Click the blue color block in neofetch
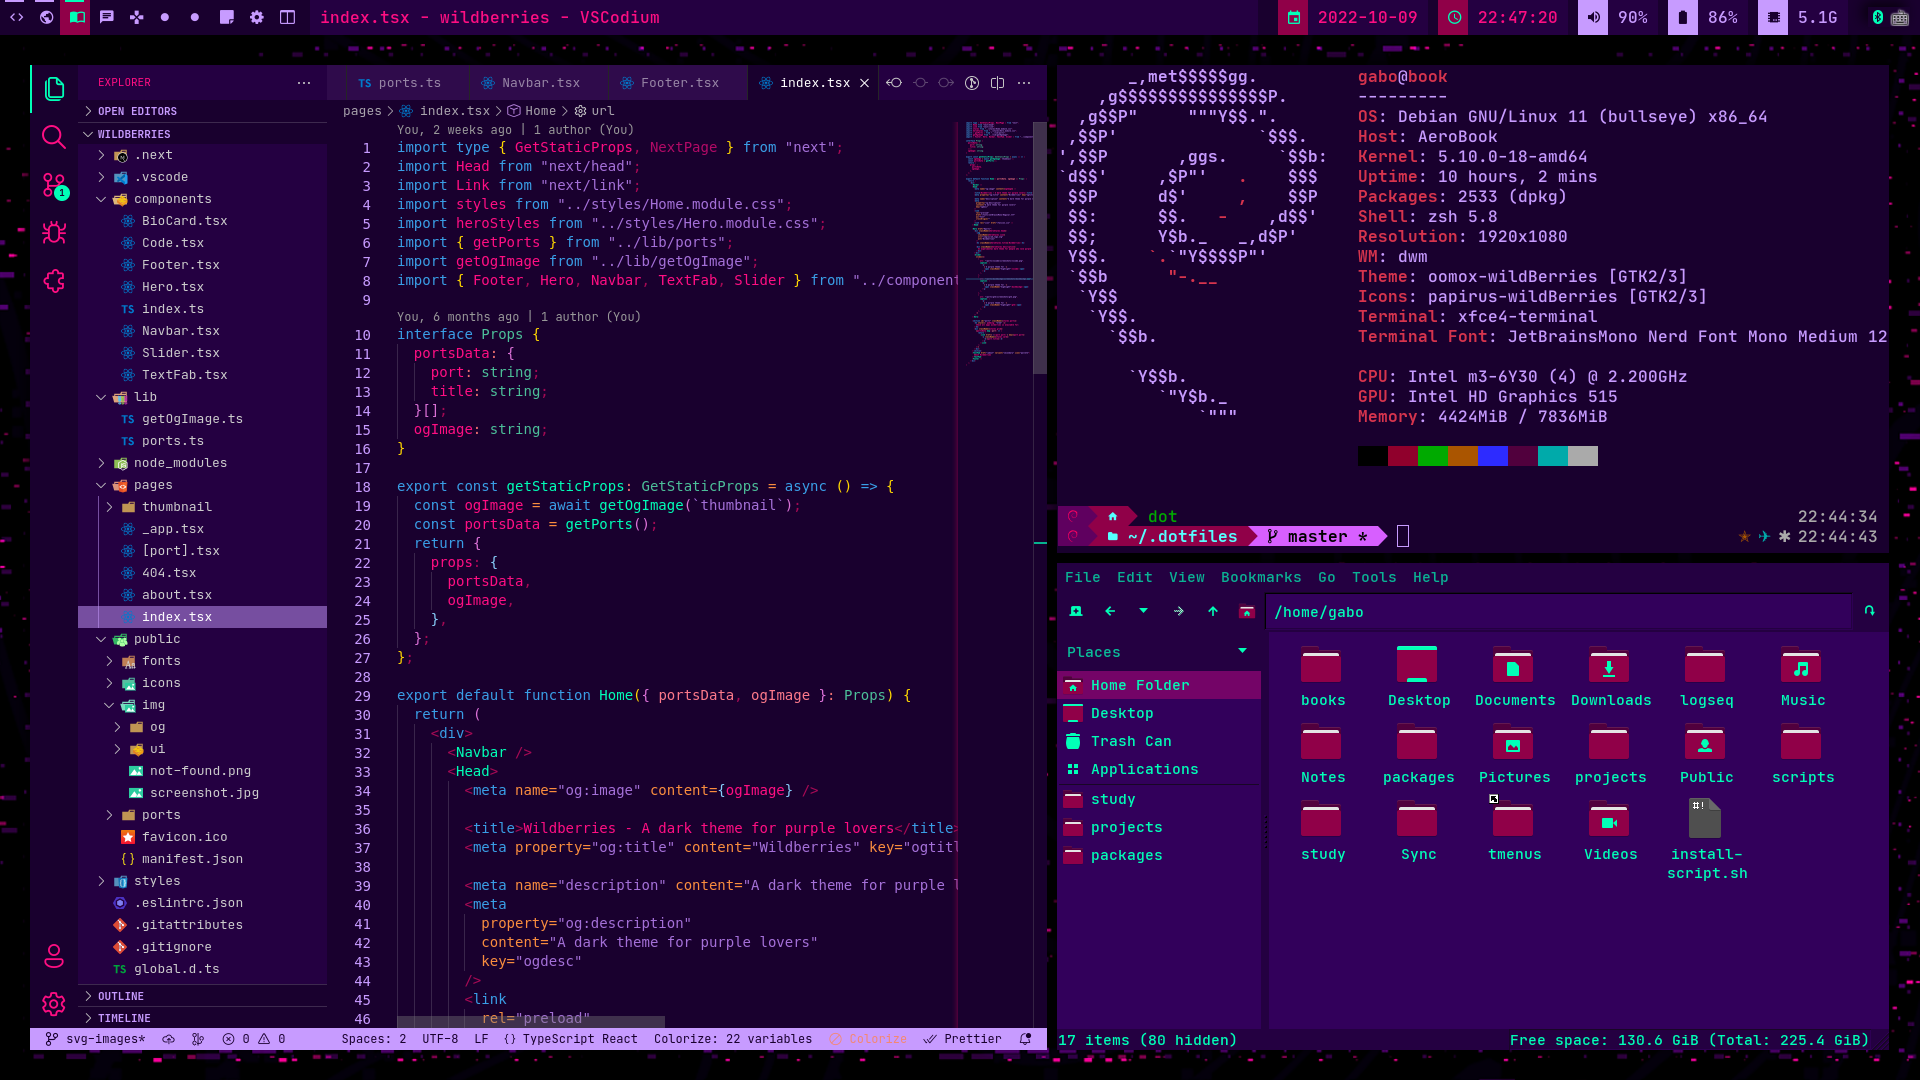This screenshot has width=1920, height=1080. coord(1492,456)
